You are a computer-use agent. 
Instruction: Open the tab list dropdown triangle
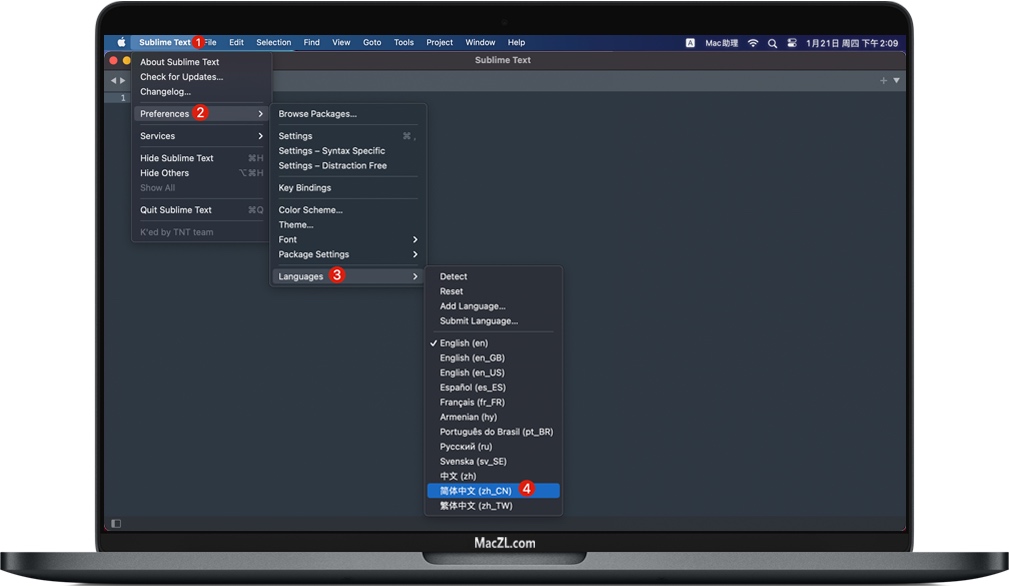coord(896,80)
